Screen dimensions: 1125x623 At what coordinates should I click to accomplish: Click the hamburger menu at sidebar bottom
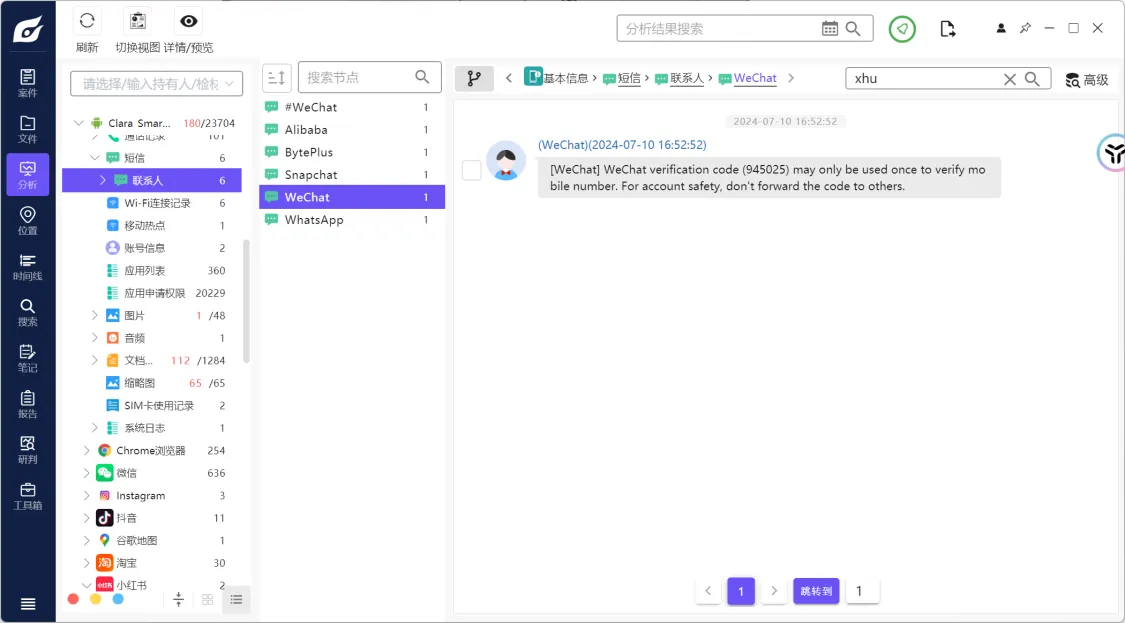pyautogui.click(x=27, y=604)
